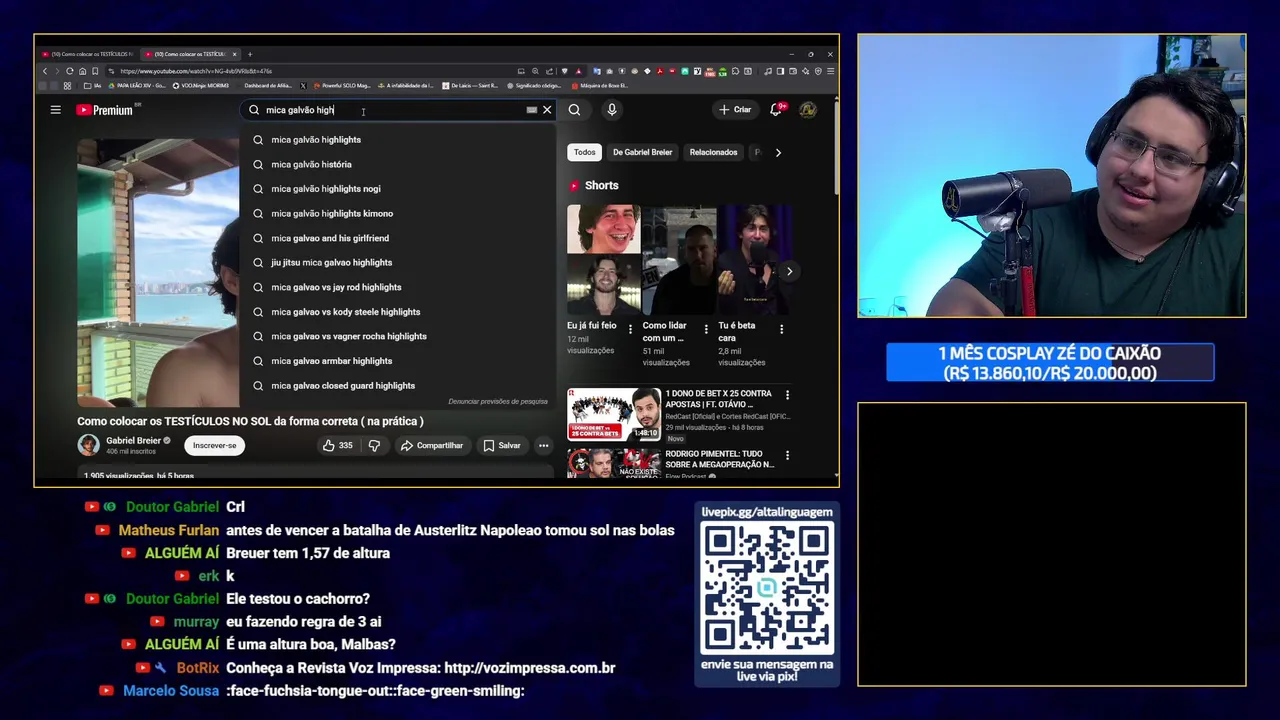
Task: Click Denunciar previsões de pesquisa link
Action: (498, 401)
